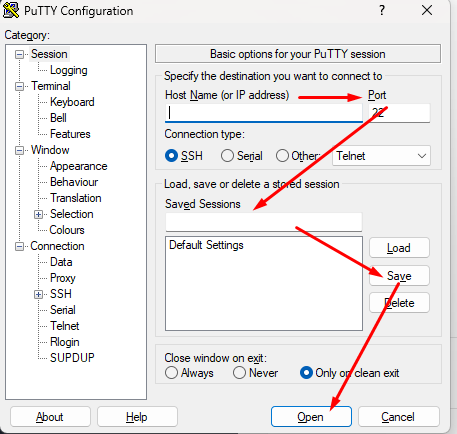Select Terminal category in tree
This screenshot has height=434, width=457.
pos(51,86)
